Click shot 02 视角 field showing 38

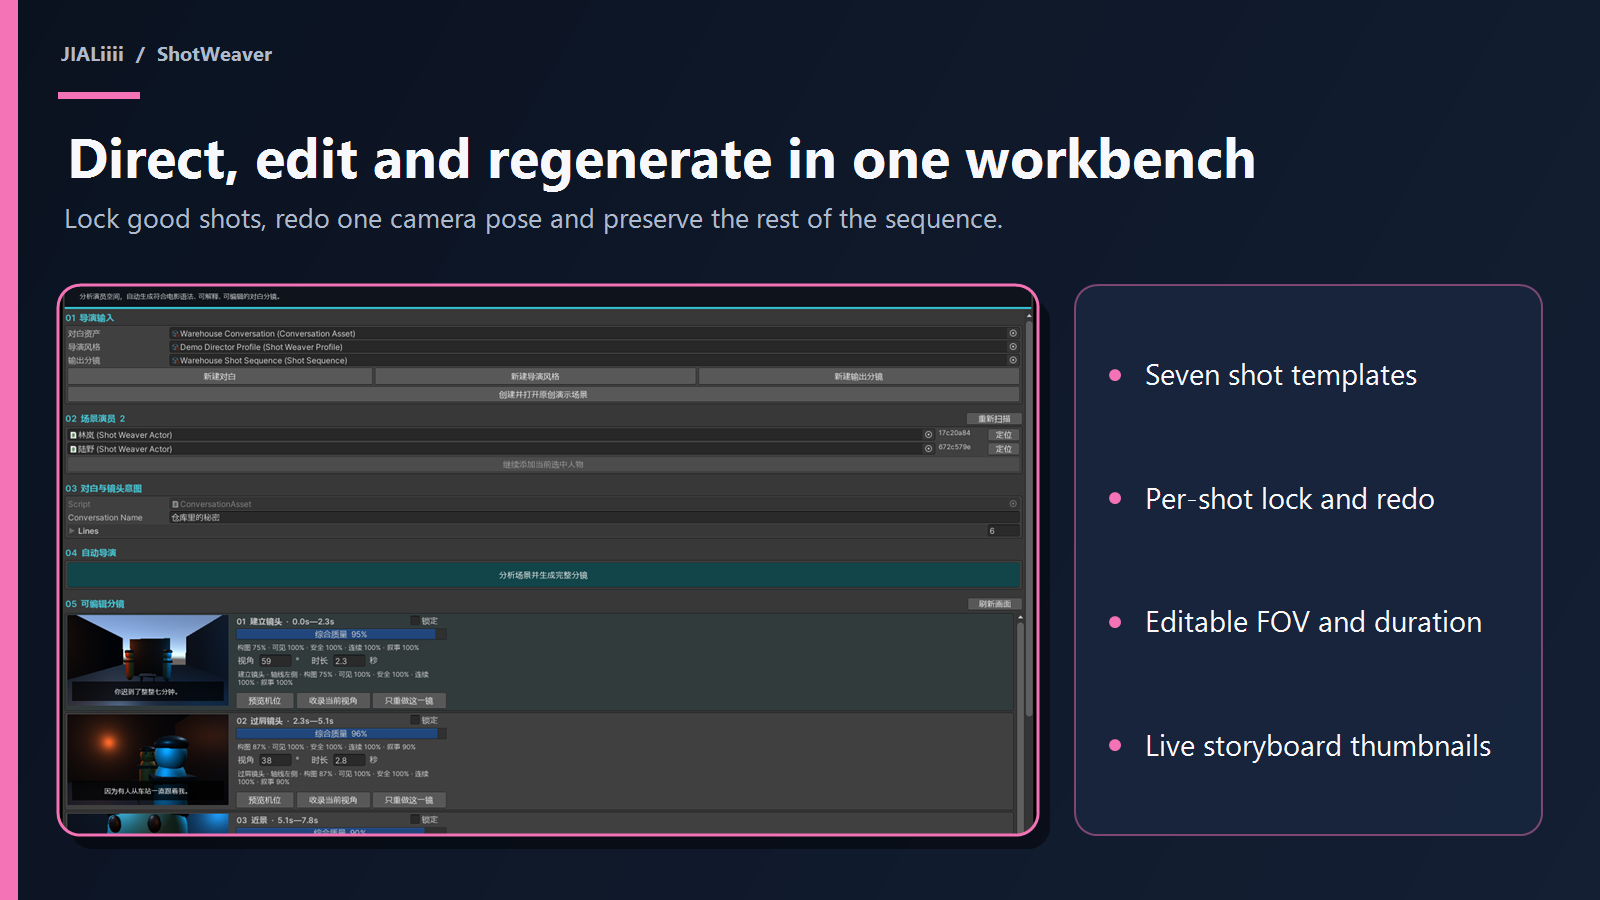(275, 760)
